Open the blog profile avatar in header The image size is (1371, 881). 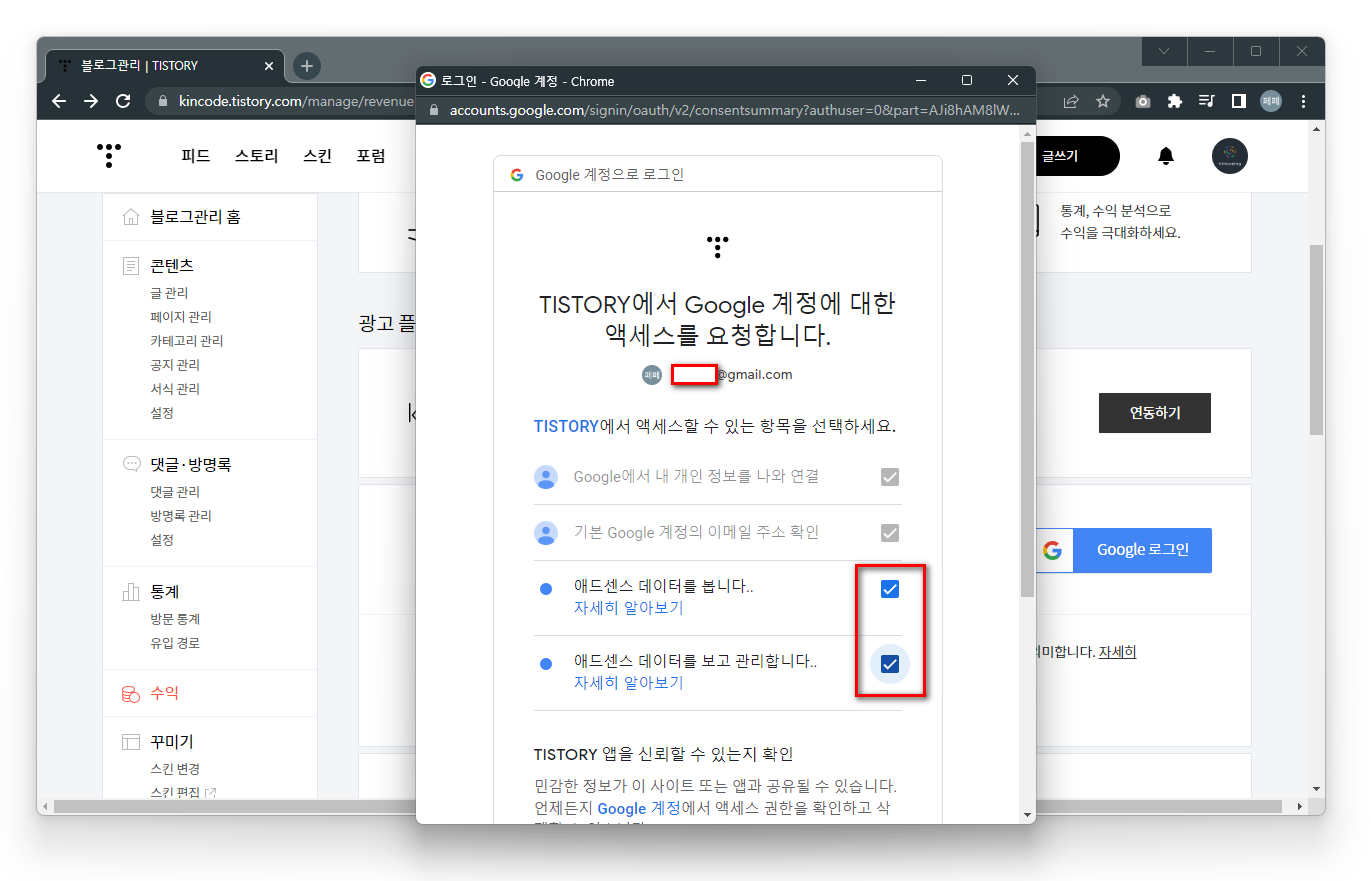tap(1230, 156)
